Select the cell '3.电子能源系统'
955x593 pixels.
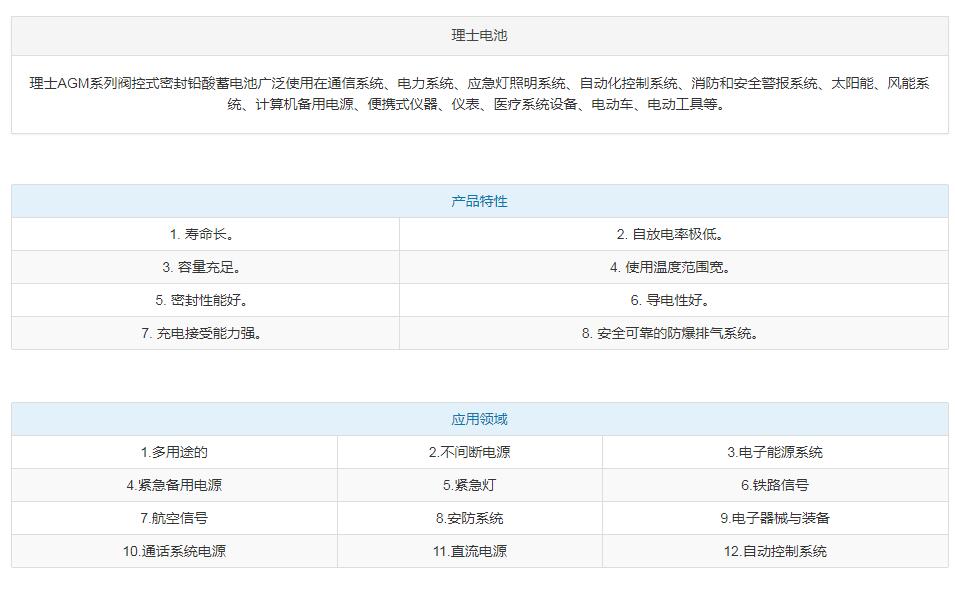[x=775, y=452]
